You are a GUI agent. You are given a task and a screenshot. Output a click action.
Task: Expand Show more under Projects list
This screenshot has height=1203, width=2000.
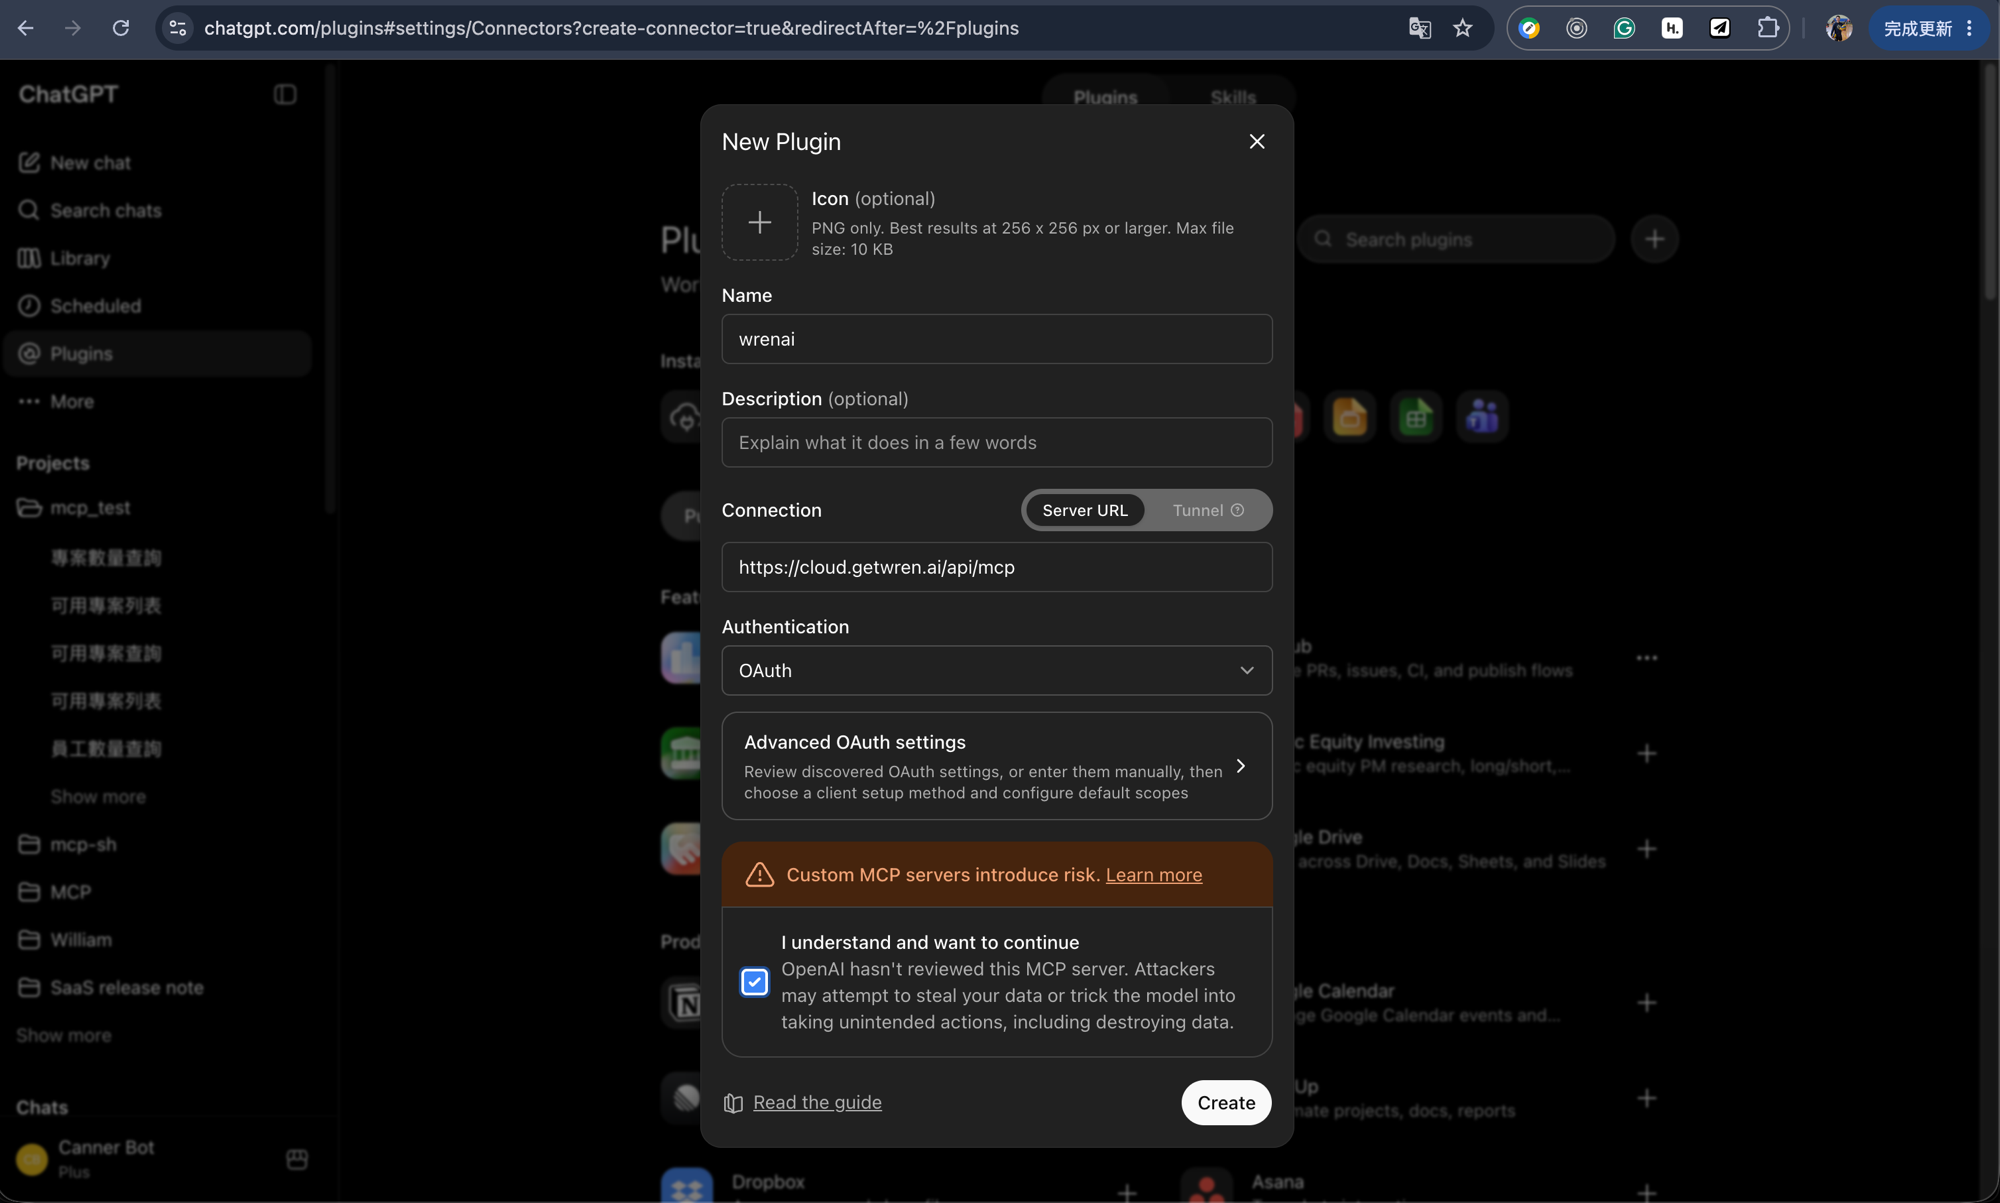click(64, 1035)
